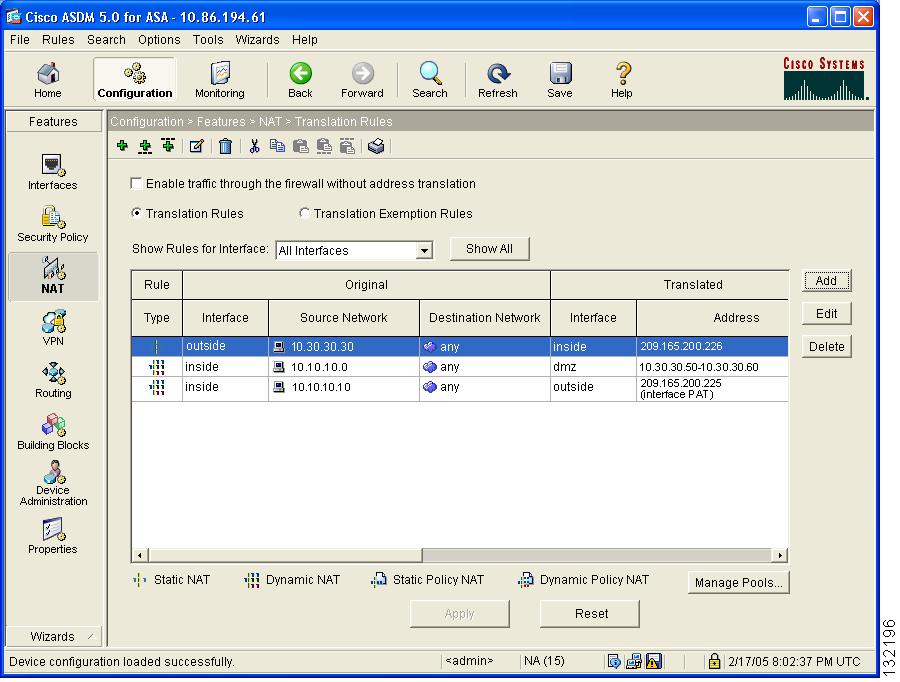Image resolution: width=900 pixels, height=682 pixels.
Task: Open the Help menu
Action: click(304, 40)
